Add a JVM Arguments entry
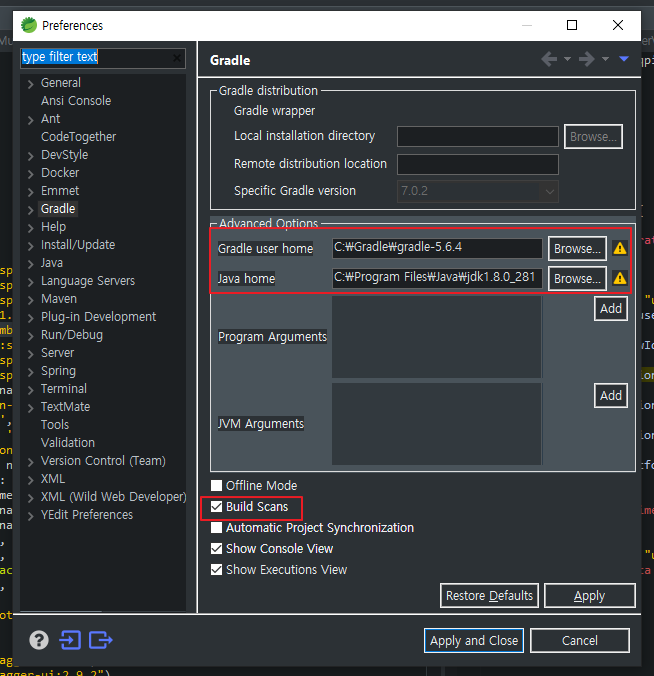The width and height of the screenshot is (654, 676). (610, 395)
